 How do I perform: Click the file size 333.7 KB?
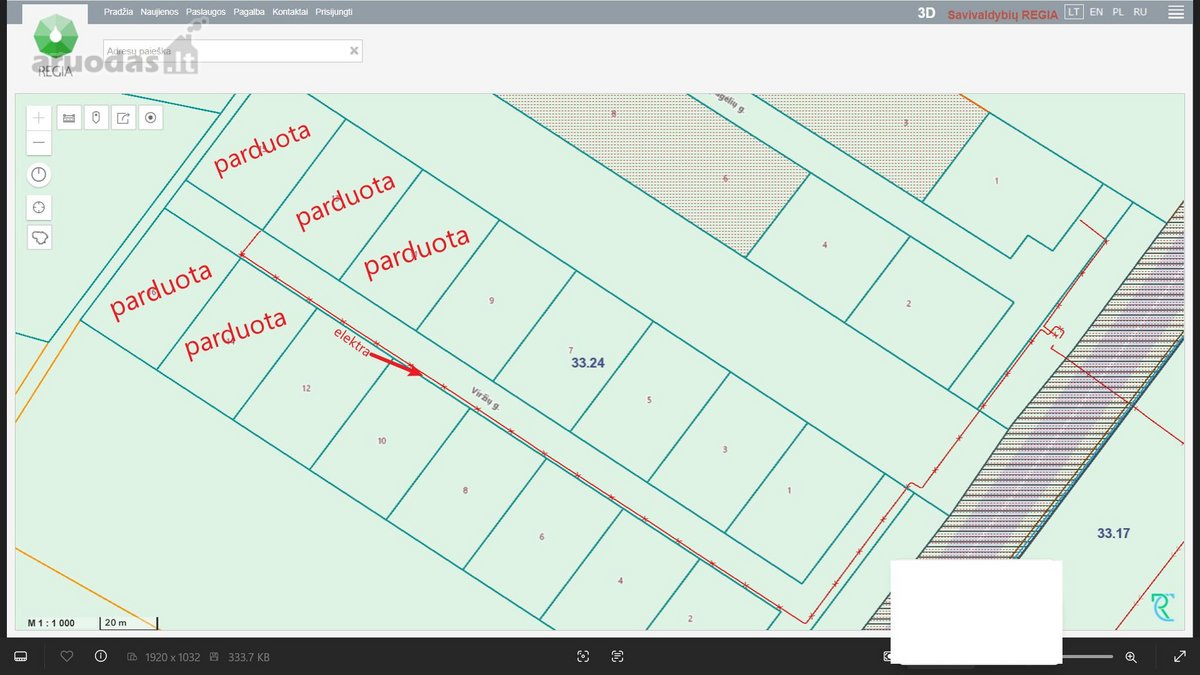coord(248,657)
